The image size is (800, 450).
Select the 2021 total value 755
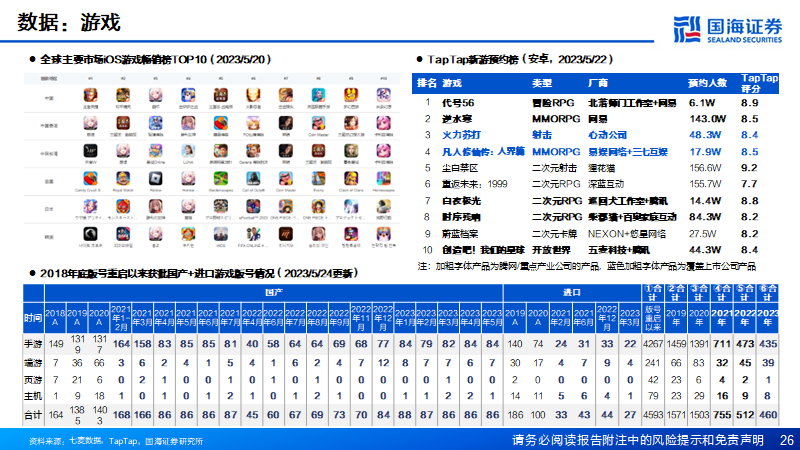coord(722,415)
